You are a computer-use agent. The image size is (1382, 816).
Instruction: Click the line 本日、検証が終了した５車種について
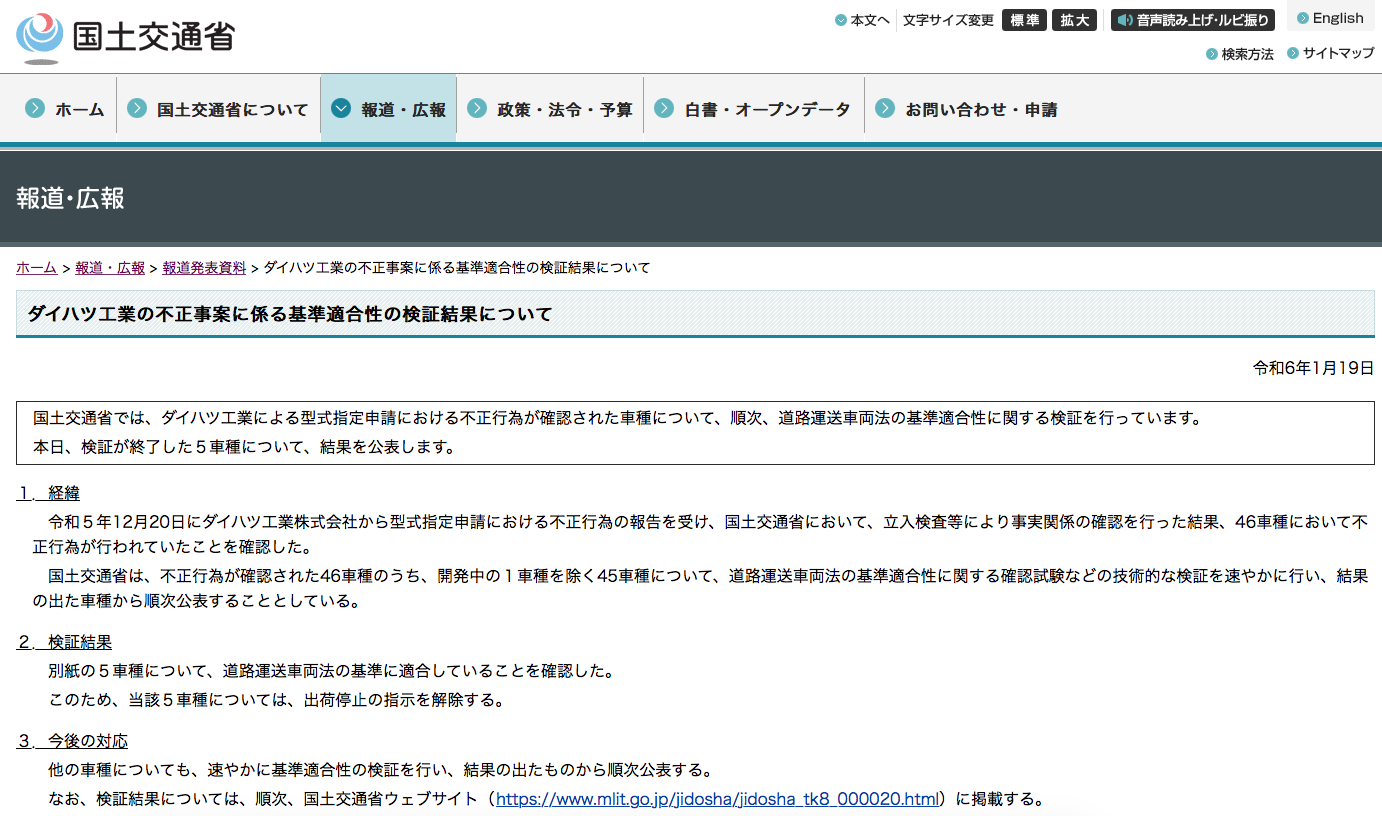244,447
